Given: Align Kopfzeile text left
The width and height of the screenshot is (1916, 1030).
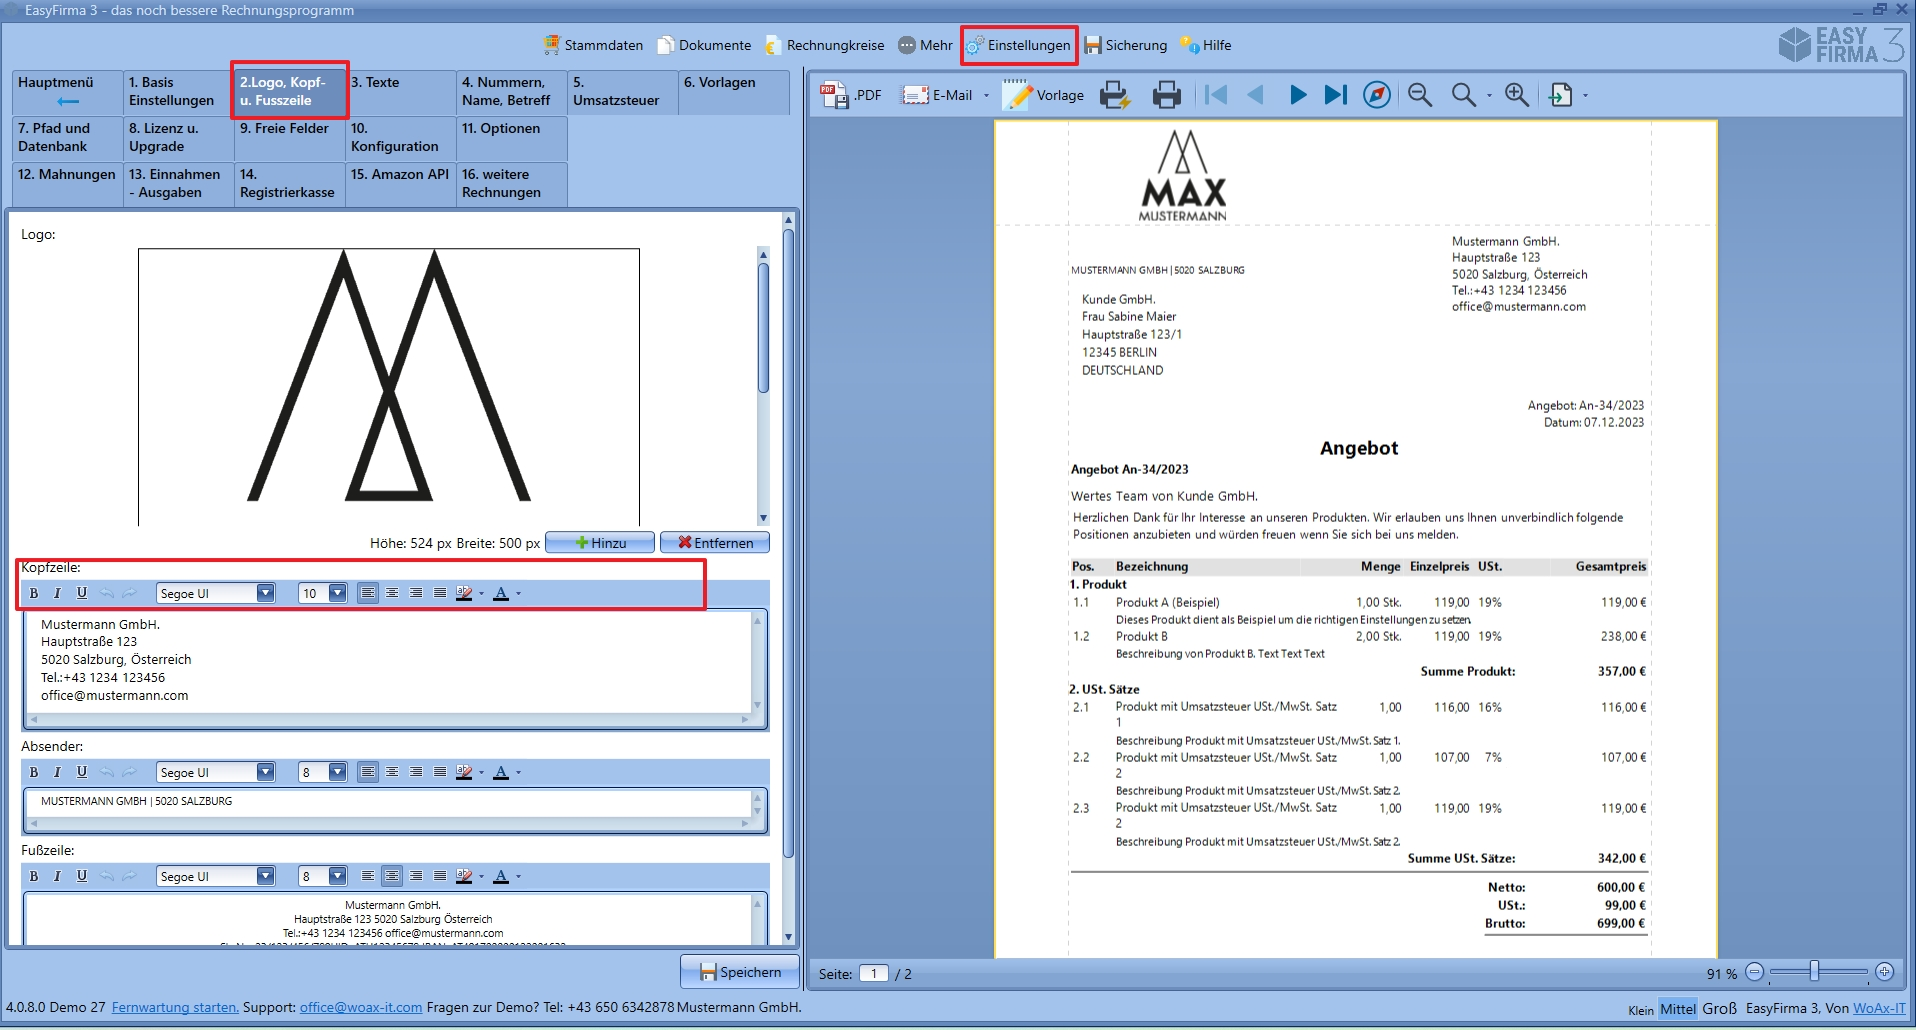Looking at the screenshot, I should coord(368,593).
